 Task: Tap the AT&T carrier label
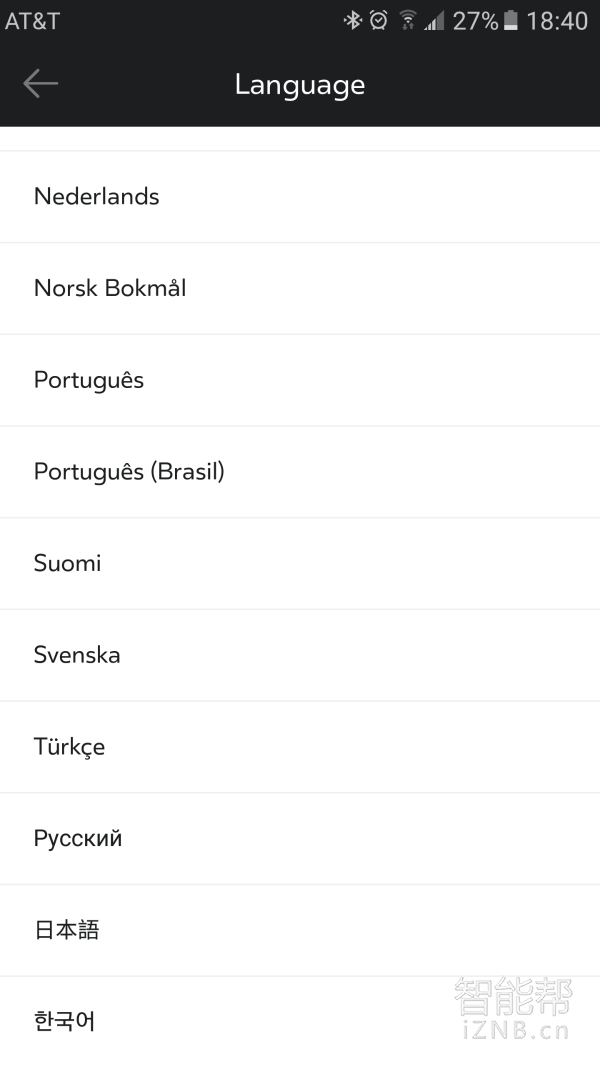33,20
